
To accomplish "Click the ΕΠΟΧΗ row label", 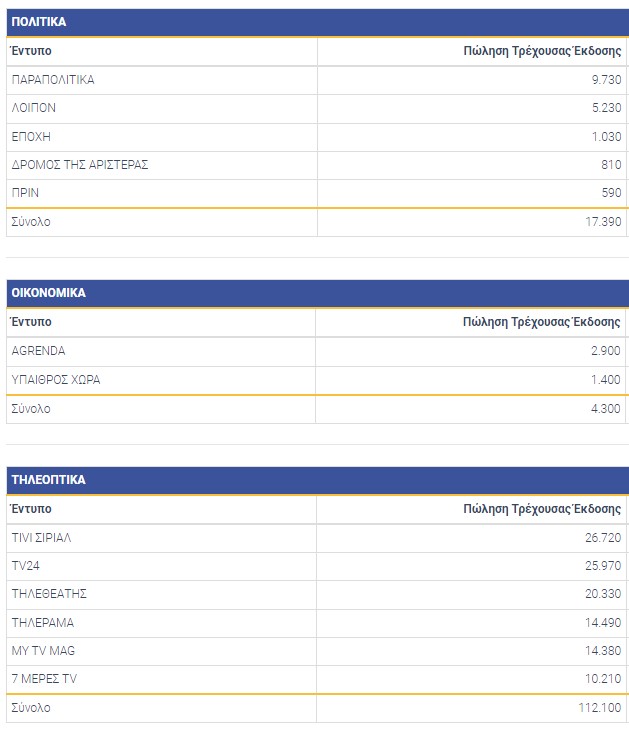I will click(x=31, y=136).
